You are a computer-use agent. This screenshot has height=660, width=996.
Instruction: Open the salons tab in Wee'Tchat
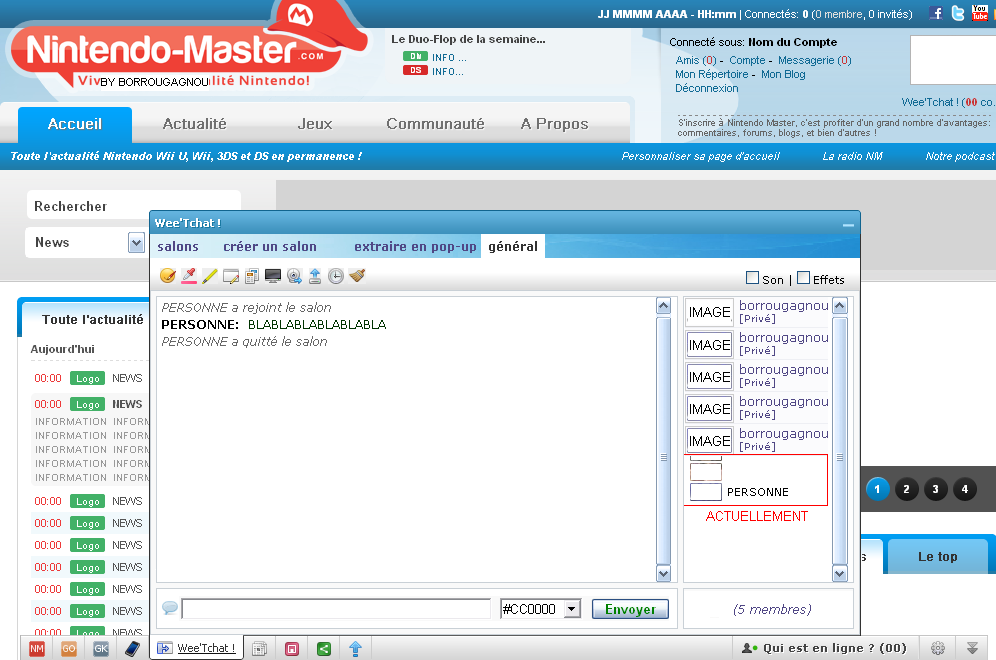tap(178, 246)
